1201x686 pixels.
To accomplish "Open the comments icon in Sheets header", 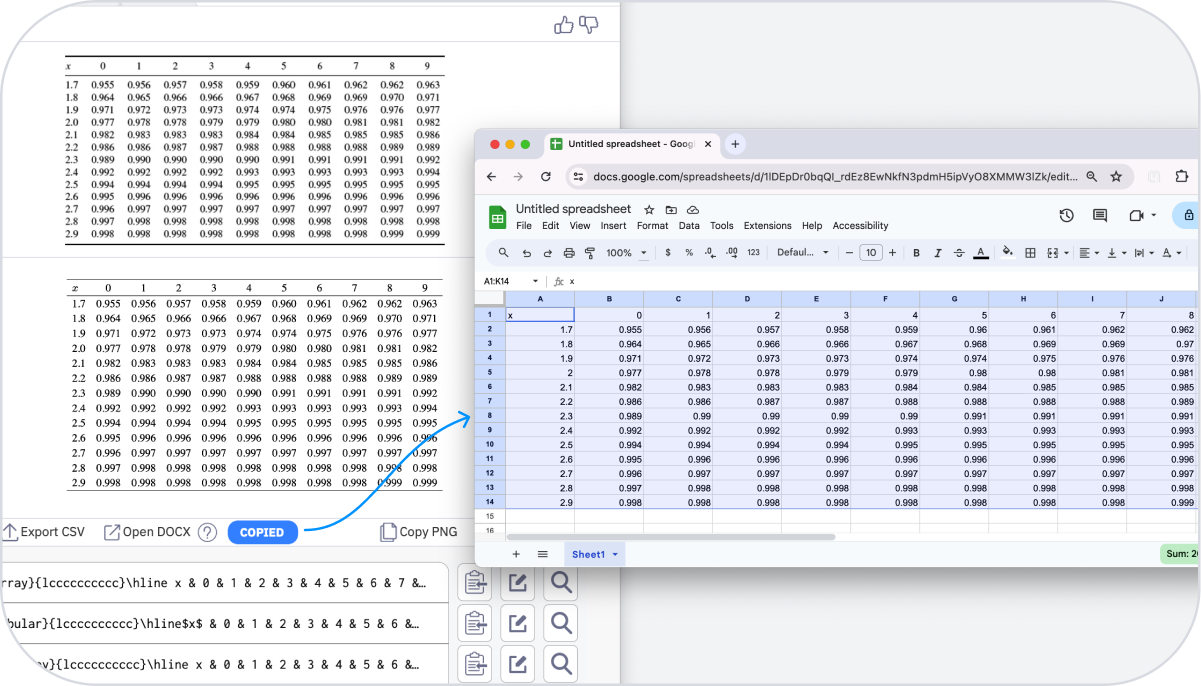I will tap(1100, 215).
